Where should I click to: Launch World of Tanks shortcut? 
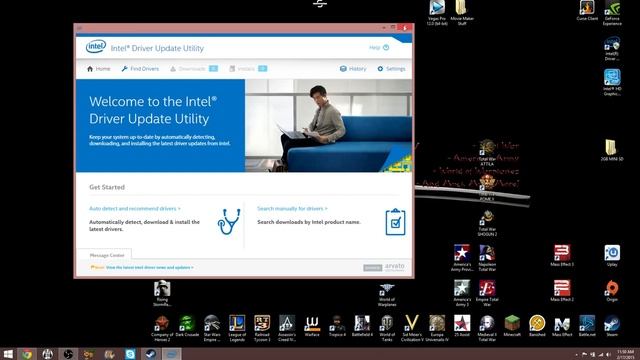click(387, 328)
